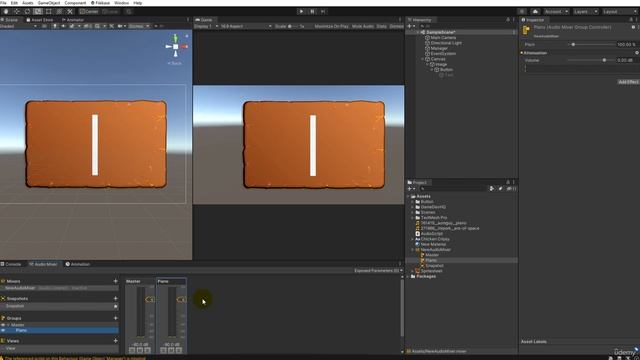
Task: Toggle scene audio button
Action: pos(63,26)
